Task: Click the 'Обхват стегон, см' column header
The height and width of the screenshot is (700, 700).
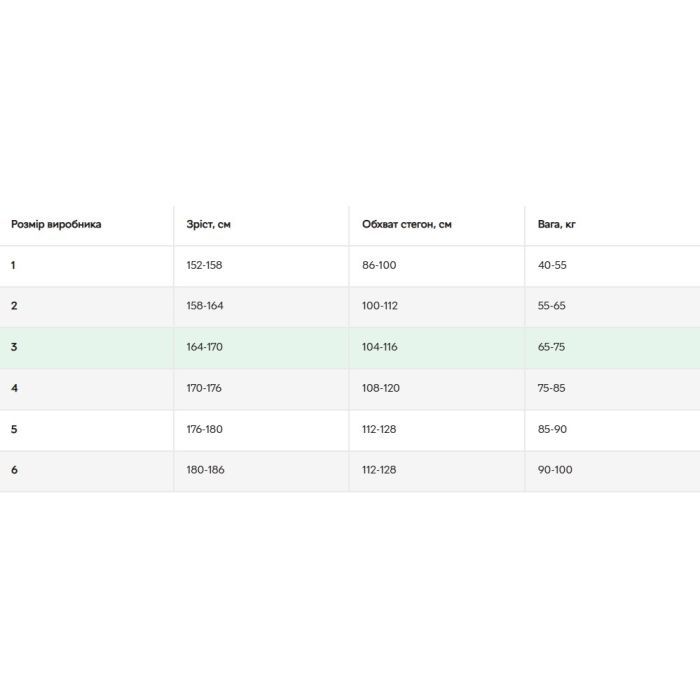Action: click(x=407, y=225)
